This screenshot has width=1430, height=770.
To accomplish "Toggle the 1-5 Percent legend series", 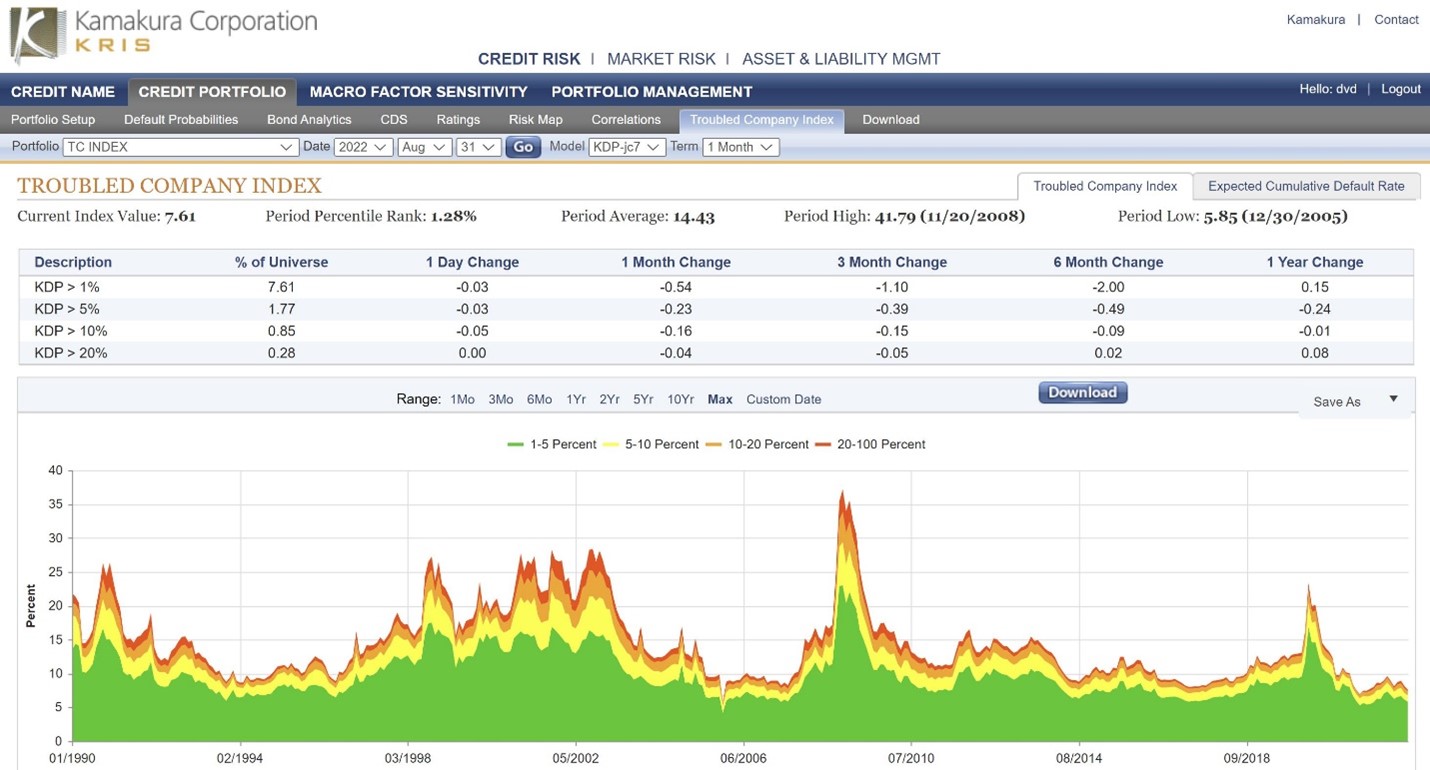I will 552,444.
